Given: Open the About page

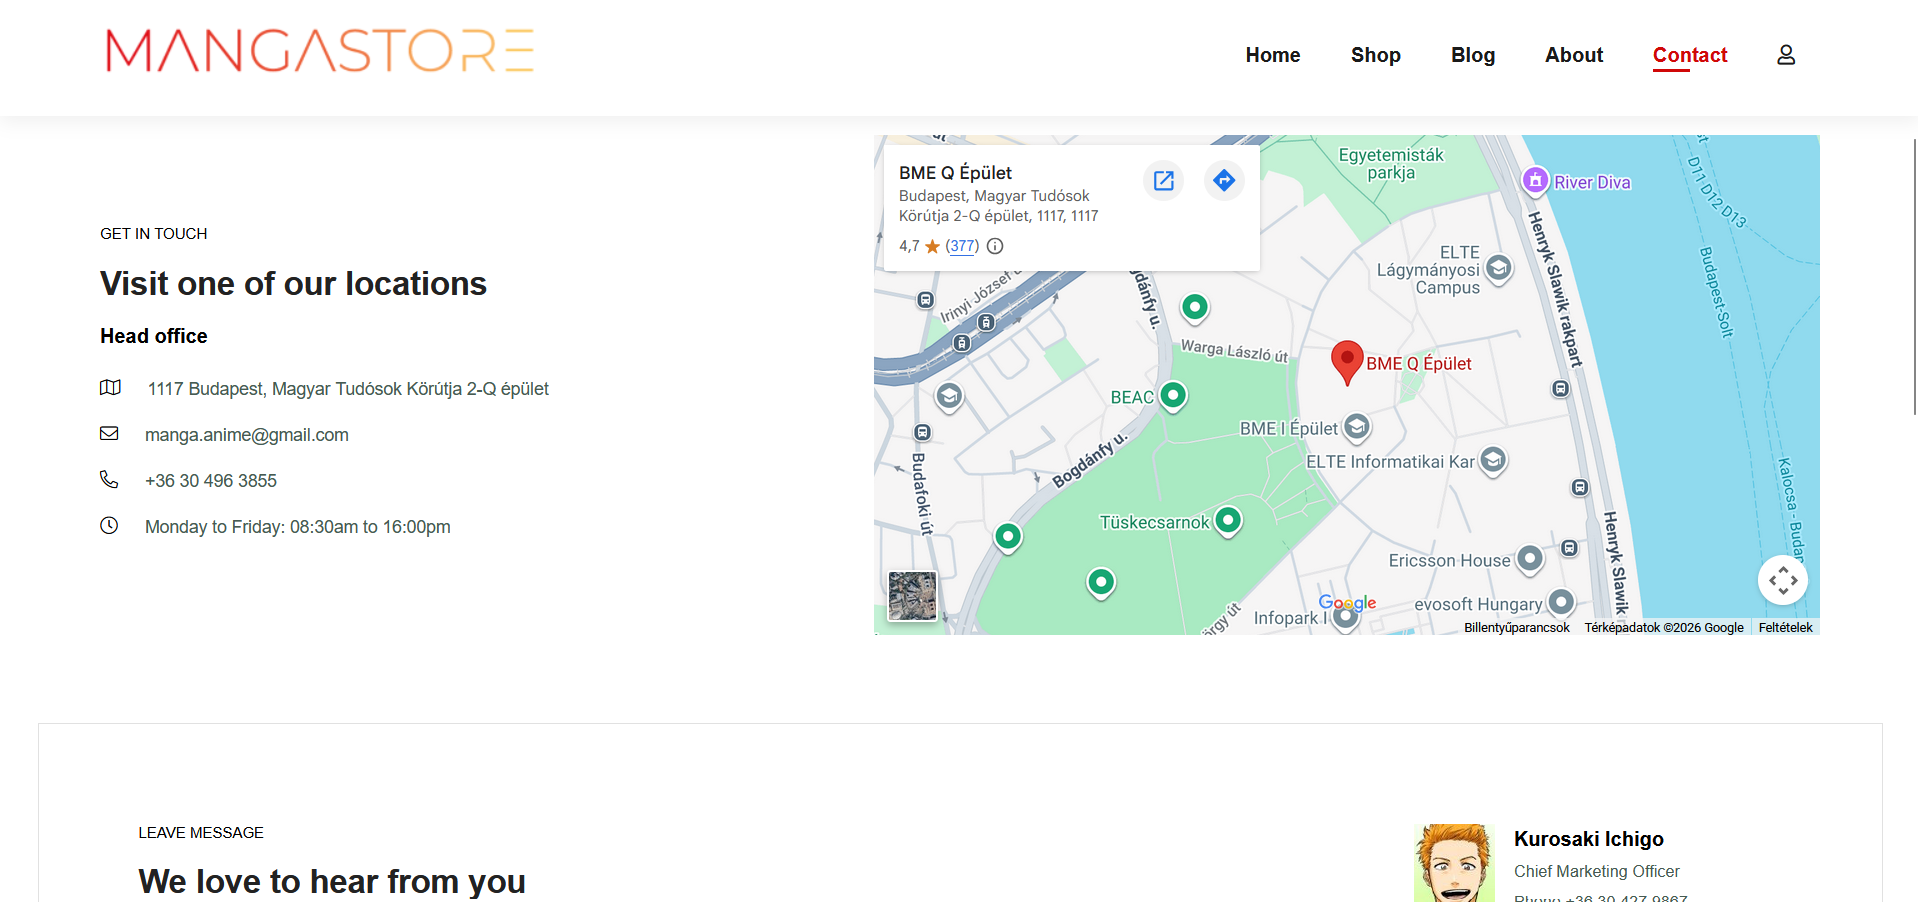Looking at the screenshot, I should [1573, 55].
